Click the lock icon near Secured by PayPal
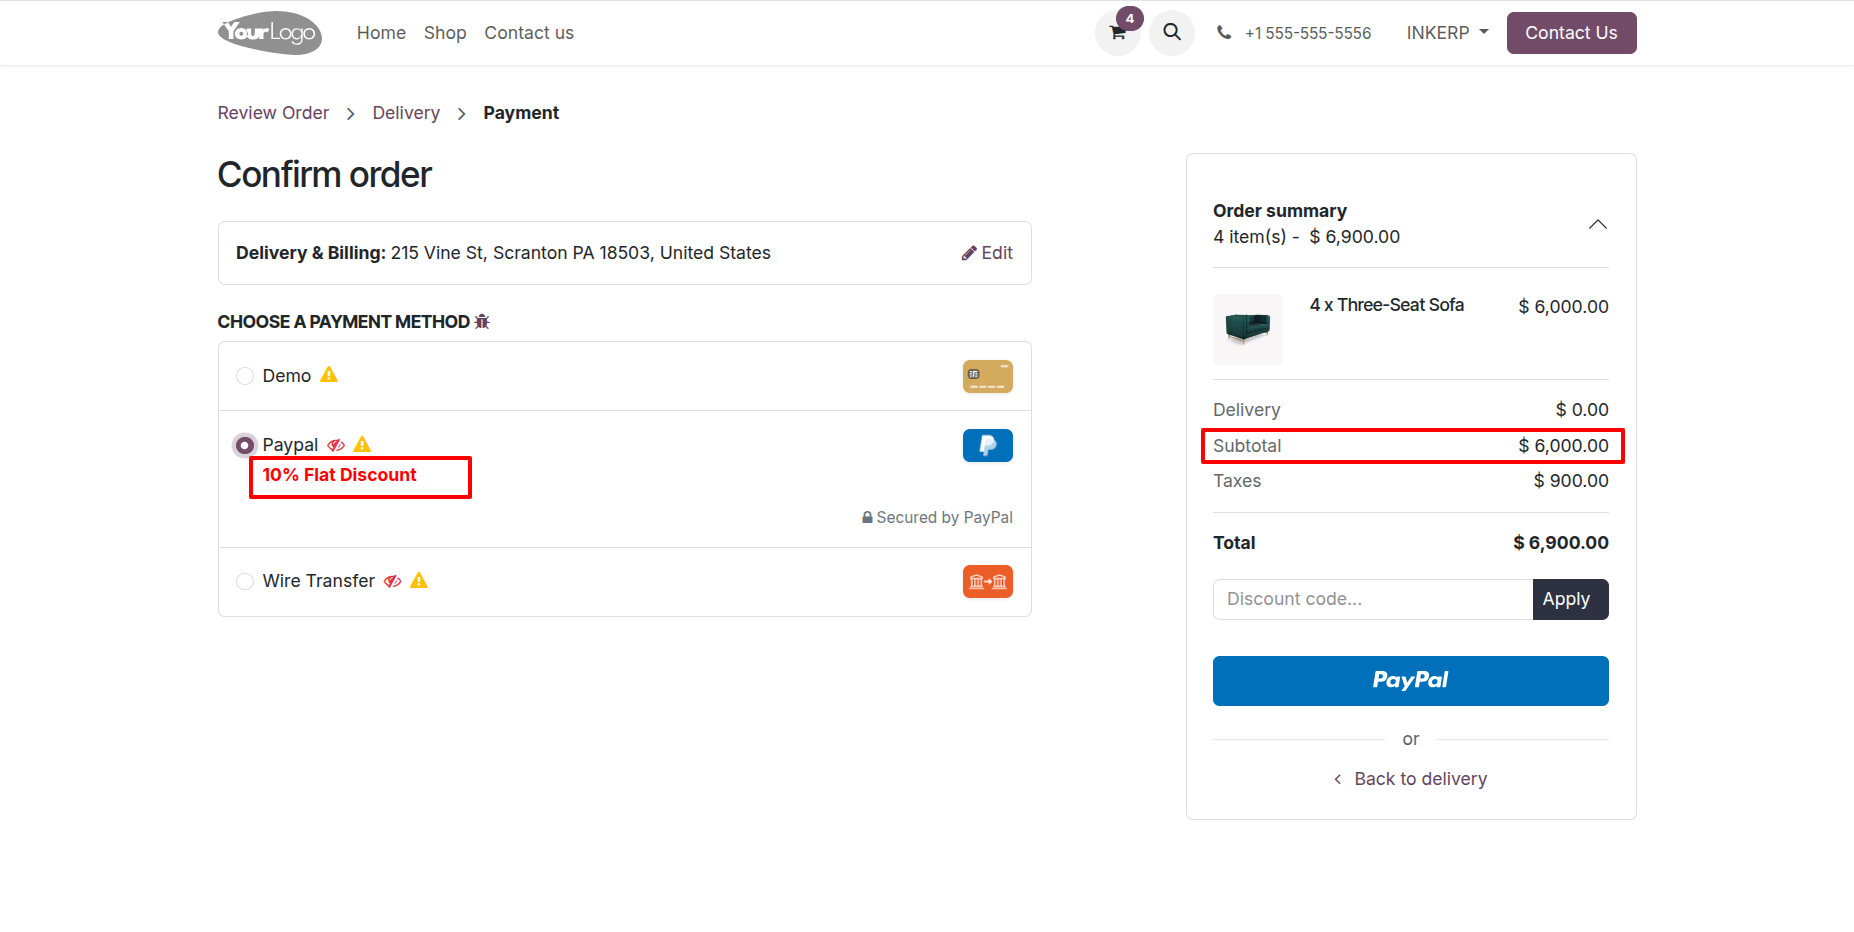The width and height of the screenshot is (1854, 932). click(867, 518)
